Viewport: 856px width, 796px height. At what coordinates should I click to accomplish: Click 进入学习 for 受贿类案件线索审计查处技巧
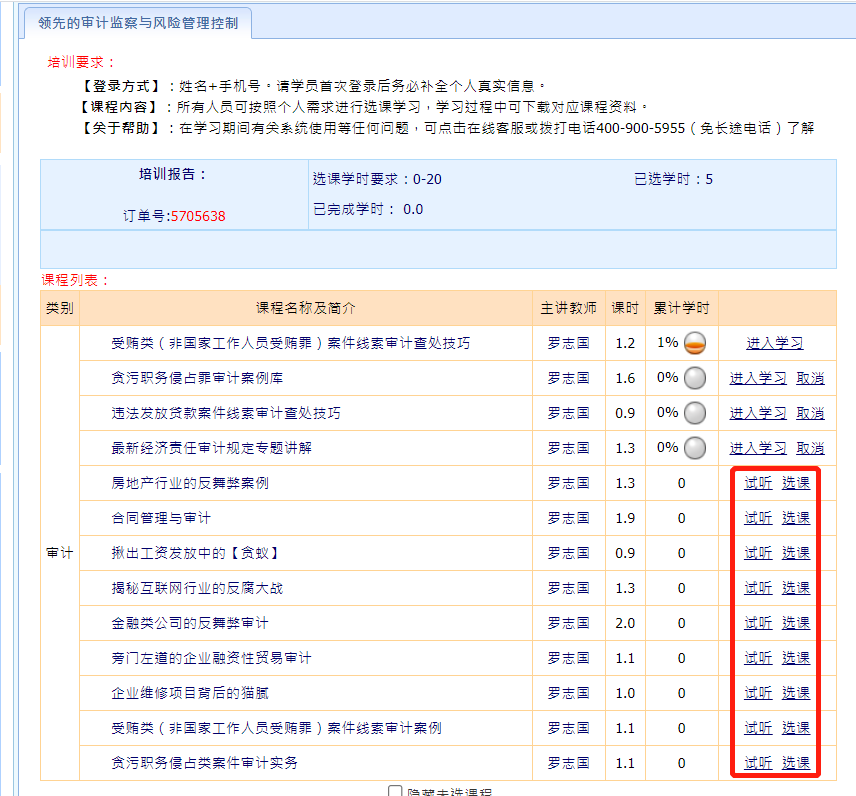(x=775, y=343)
